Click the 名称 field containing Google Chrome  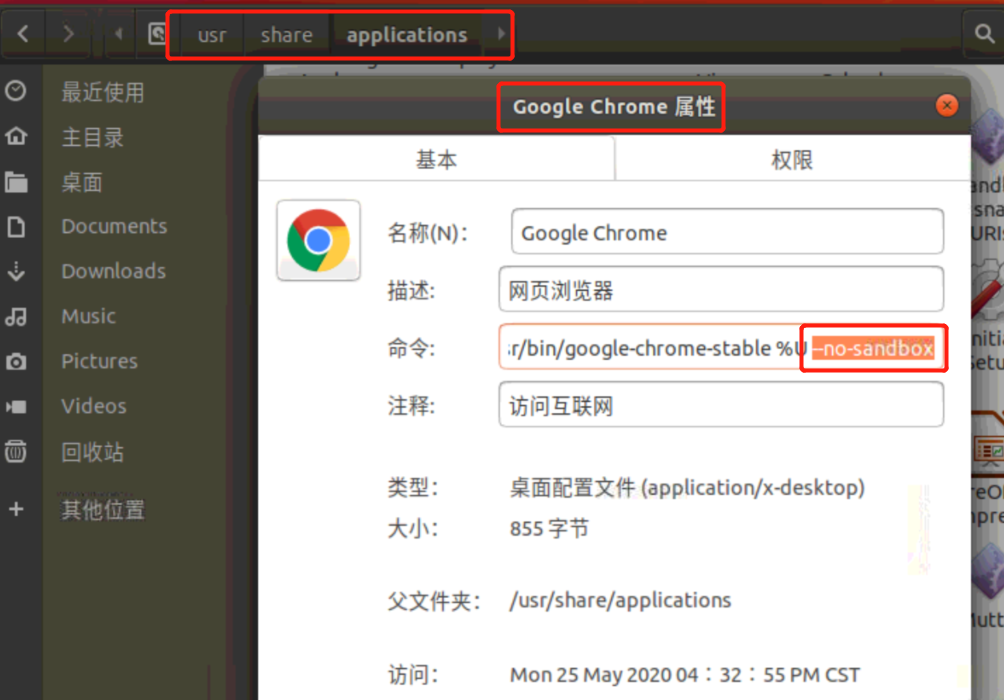tap(727, 231)
